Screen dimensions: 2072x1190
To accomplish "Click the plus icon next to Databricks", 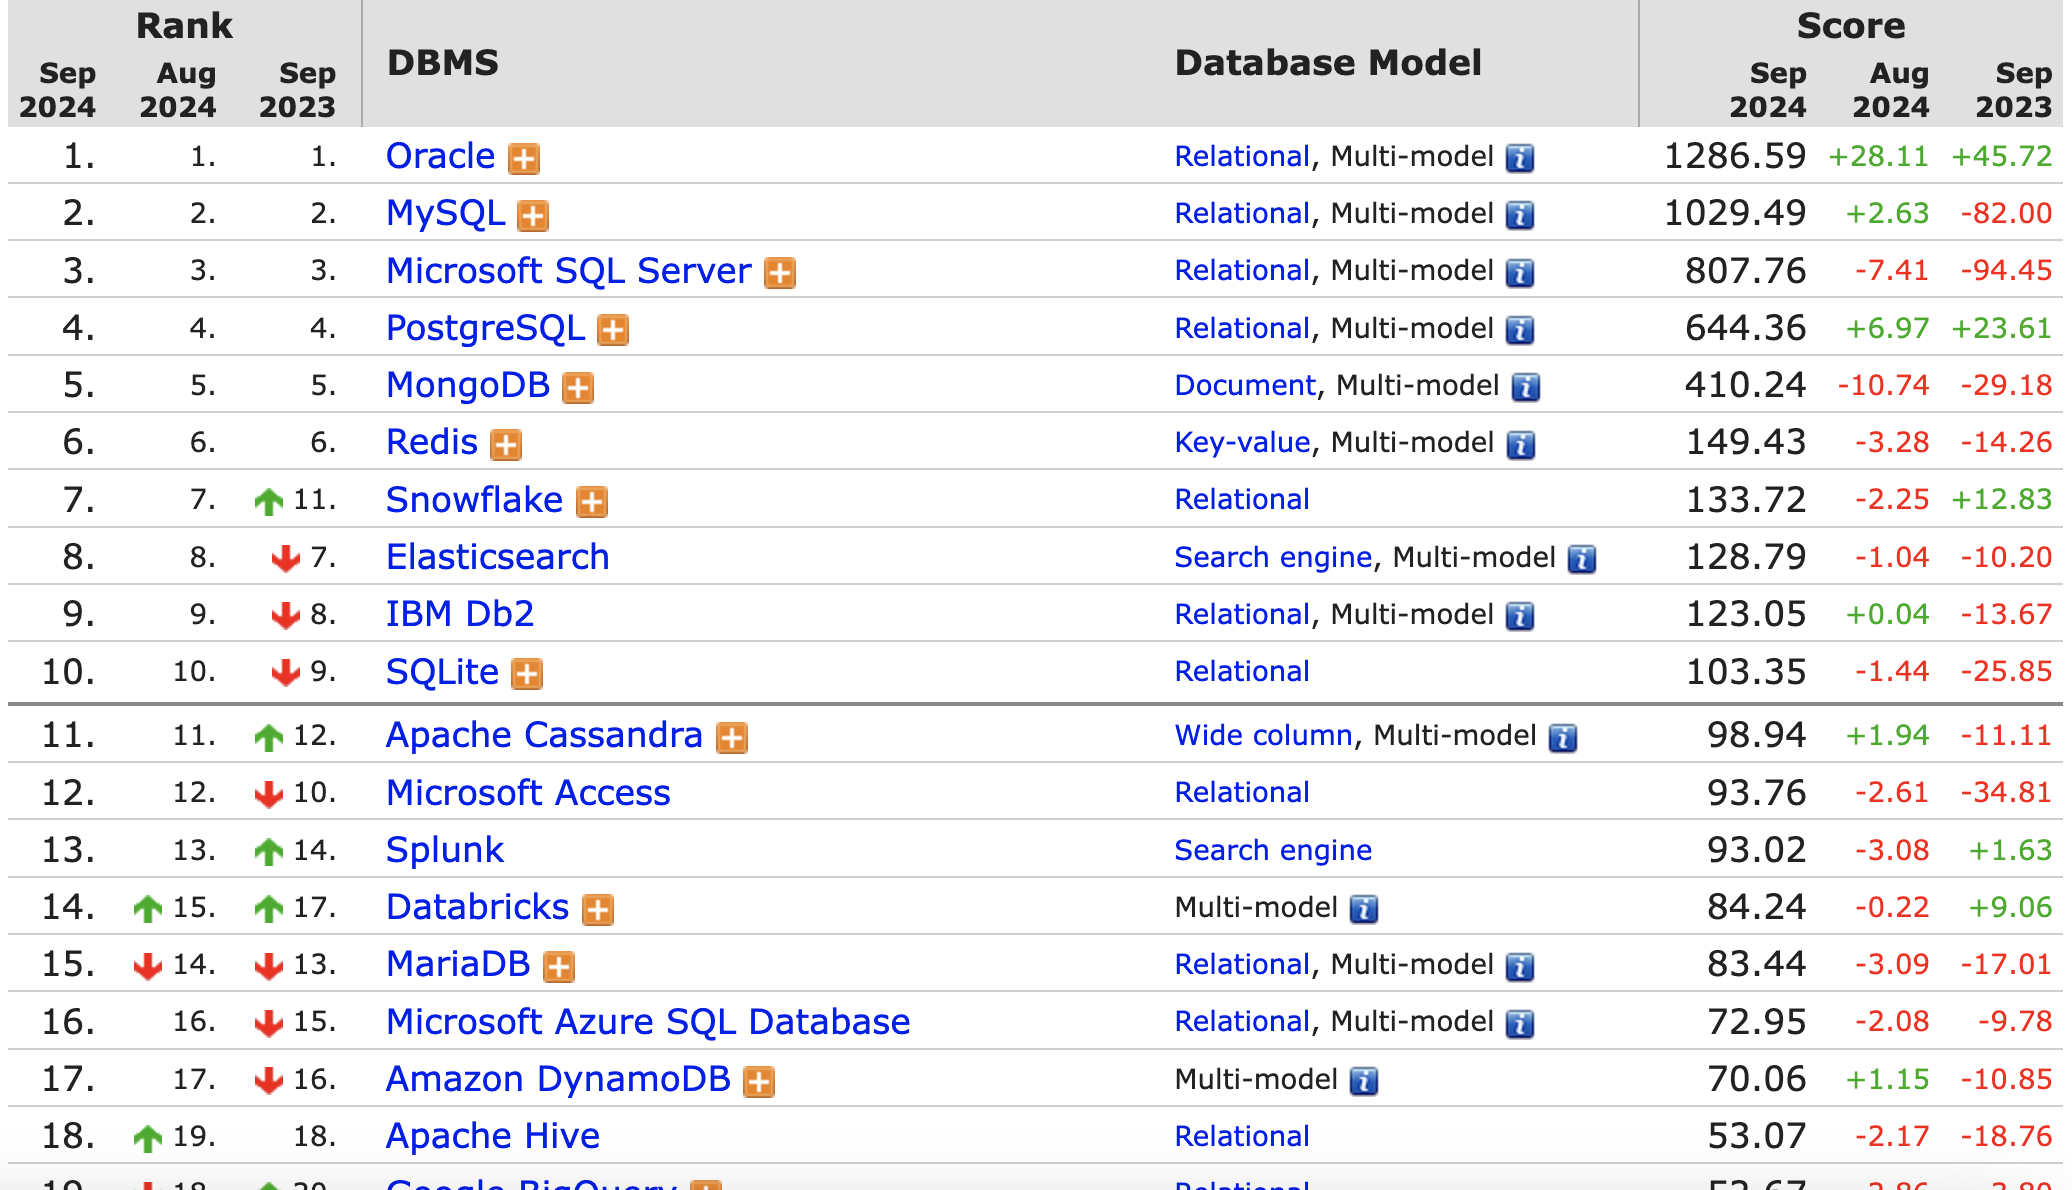I will click(598, 909).
